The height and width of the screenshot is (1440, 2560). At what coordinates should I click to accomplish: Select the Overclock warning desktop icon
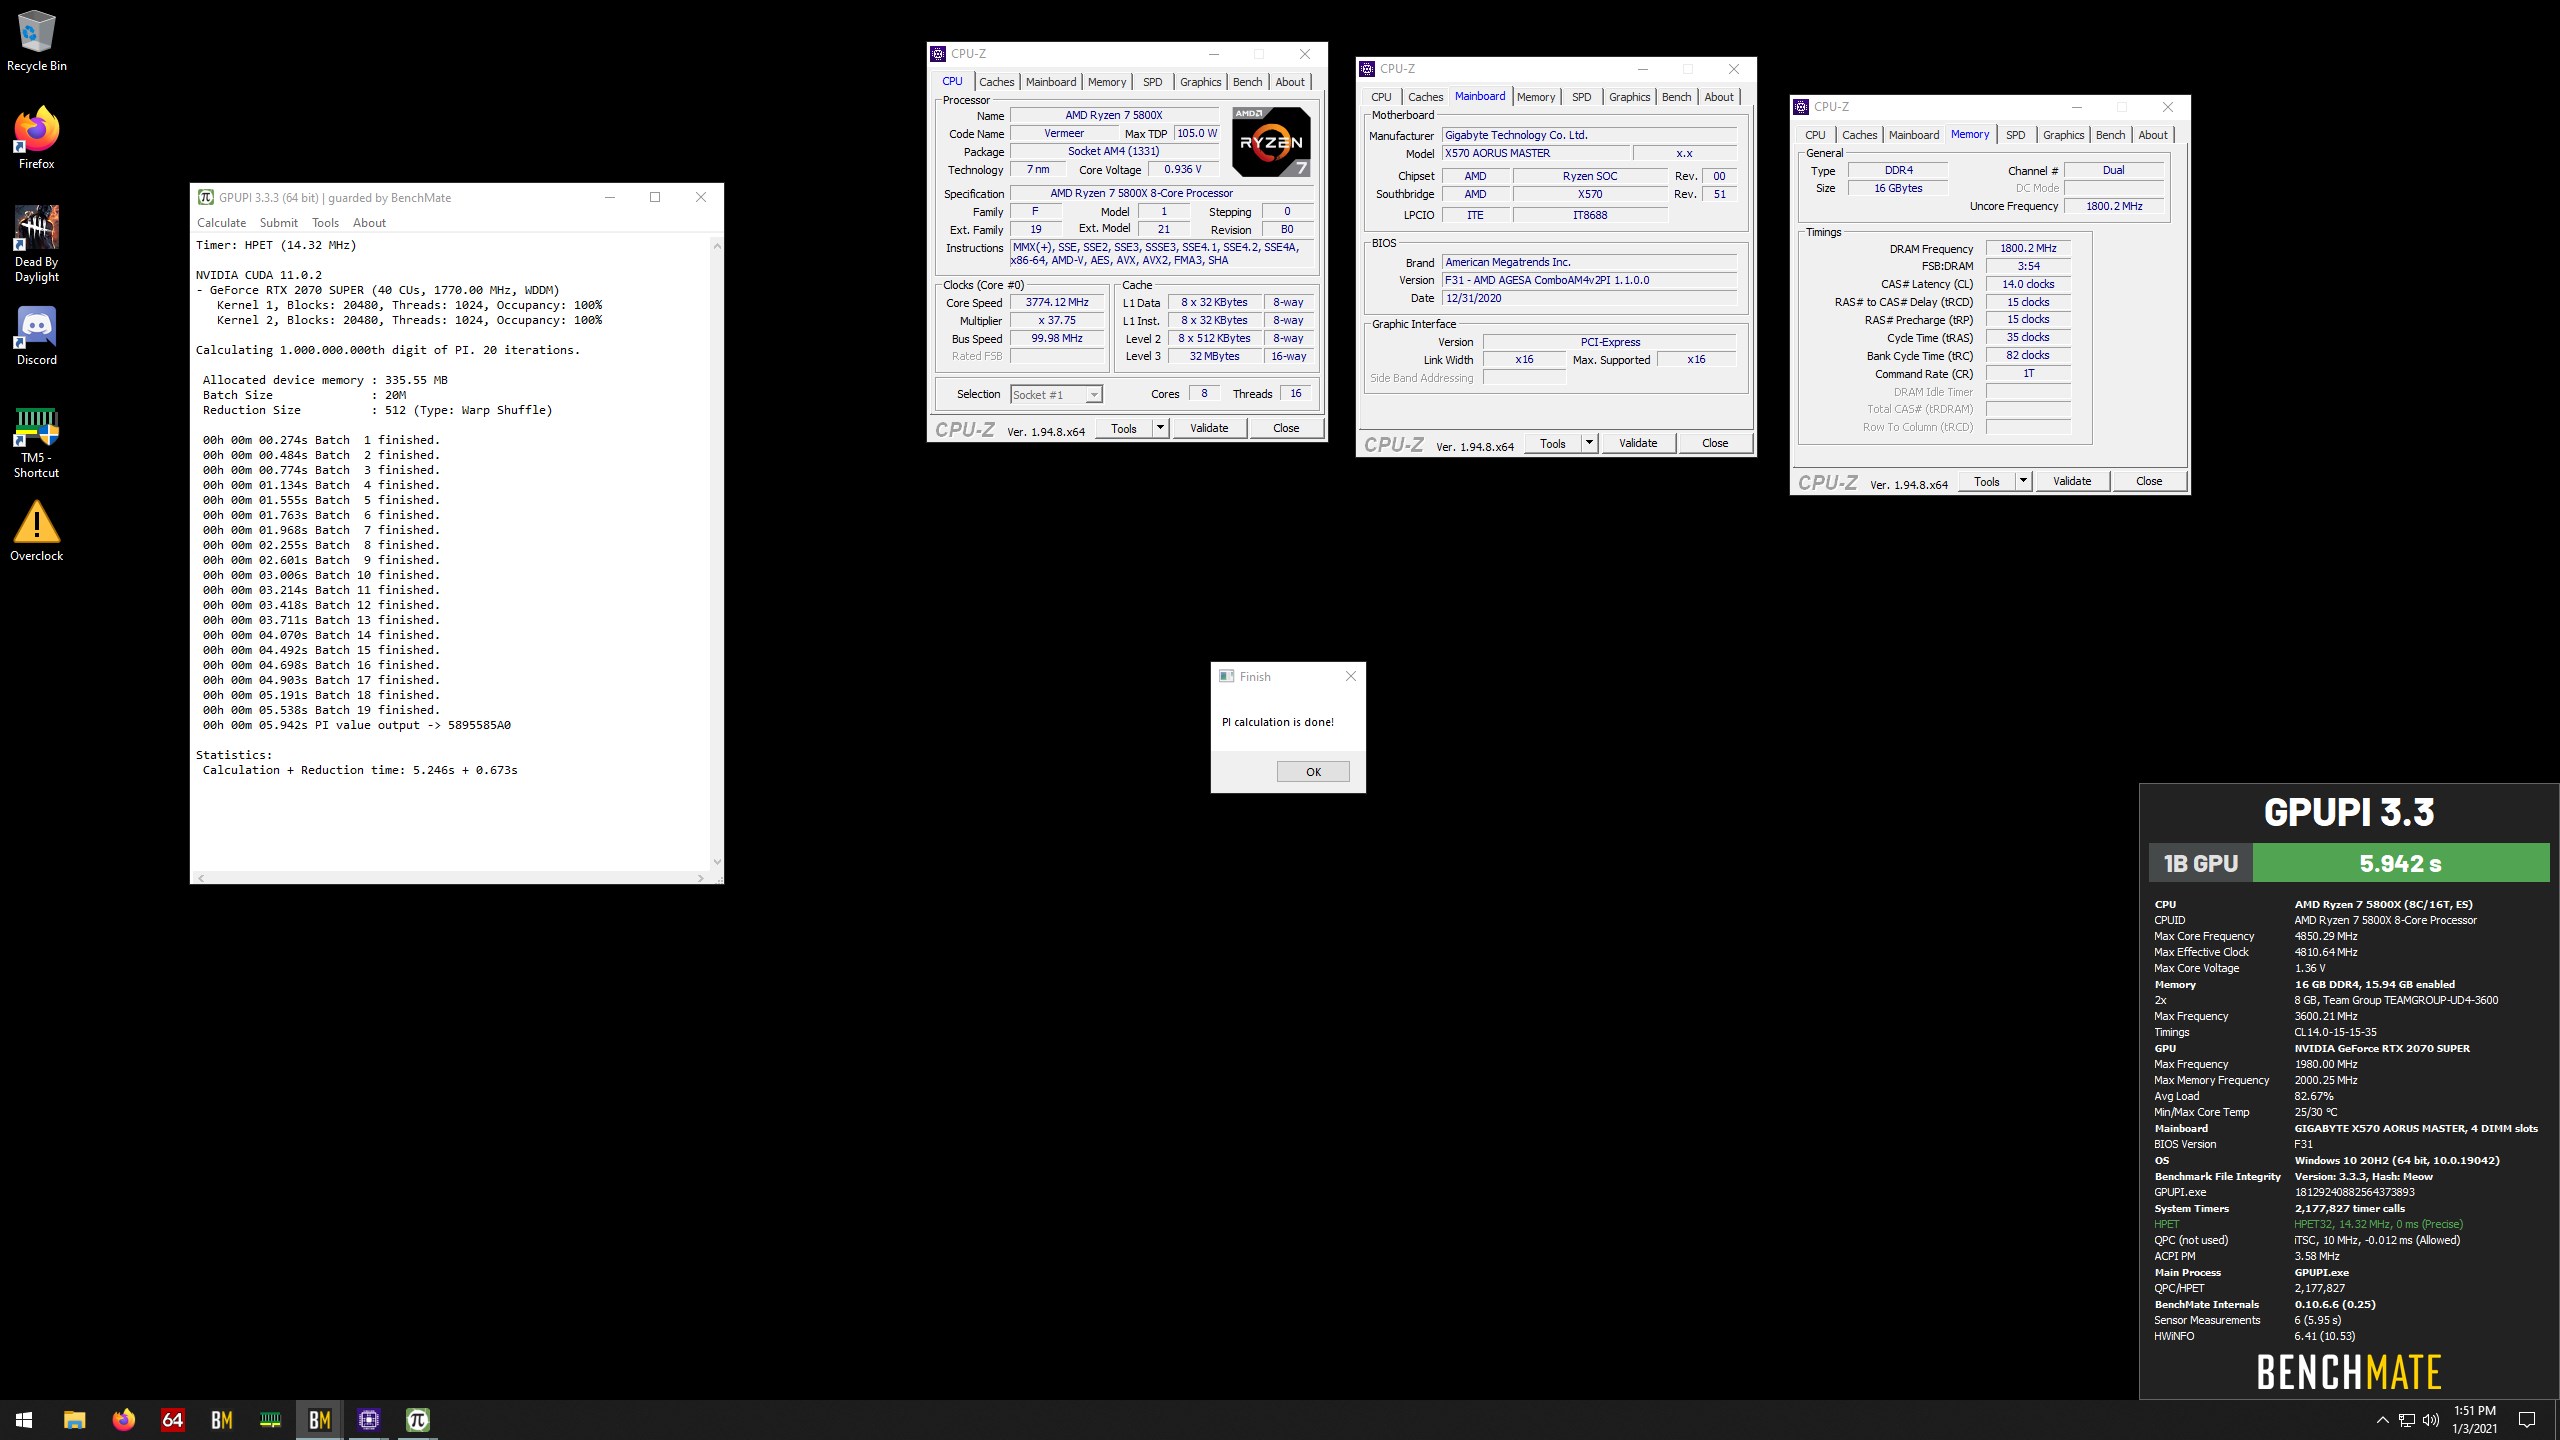37,531
